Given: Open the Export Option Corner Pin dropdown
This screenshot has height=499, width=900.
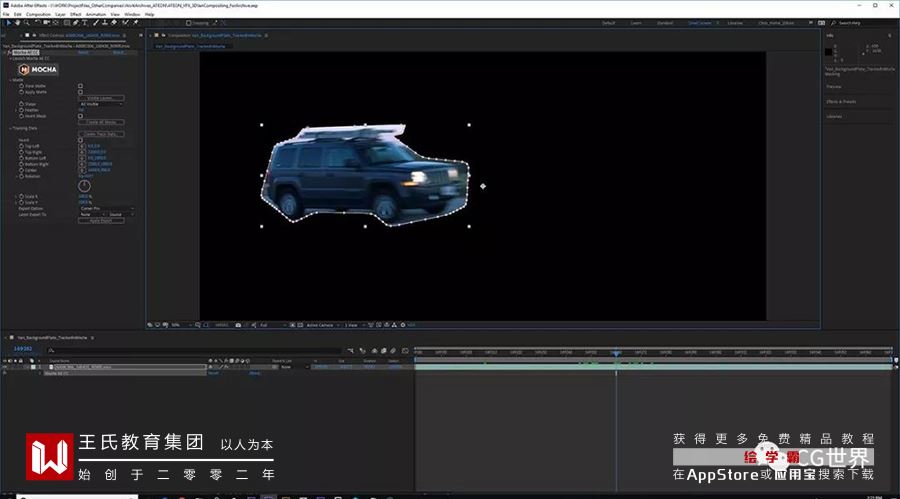Looking at the screenshot, I should pos(107,208).
